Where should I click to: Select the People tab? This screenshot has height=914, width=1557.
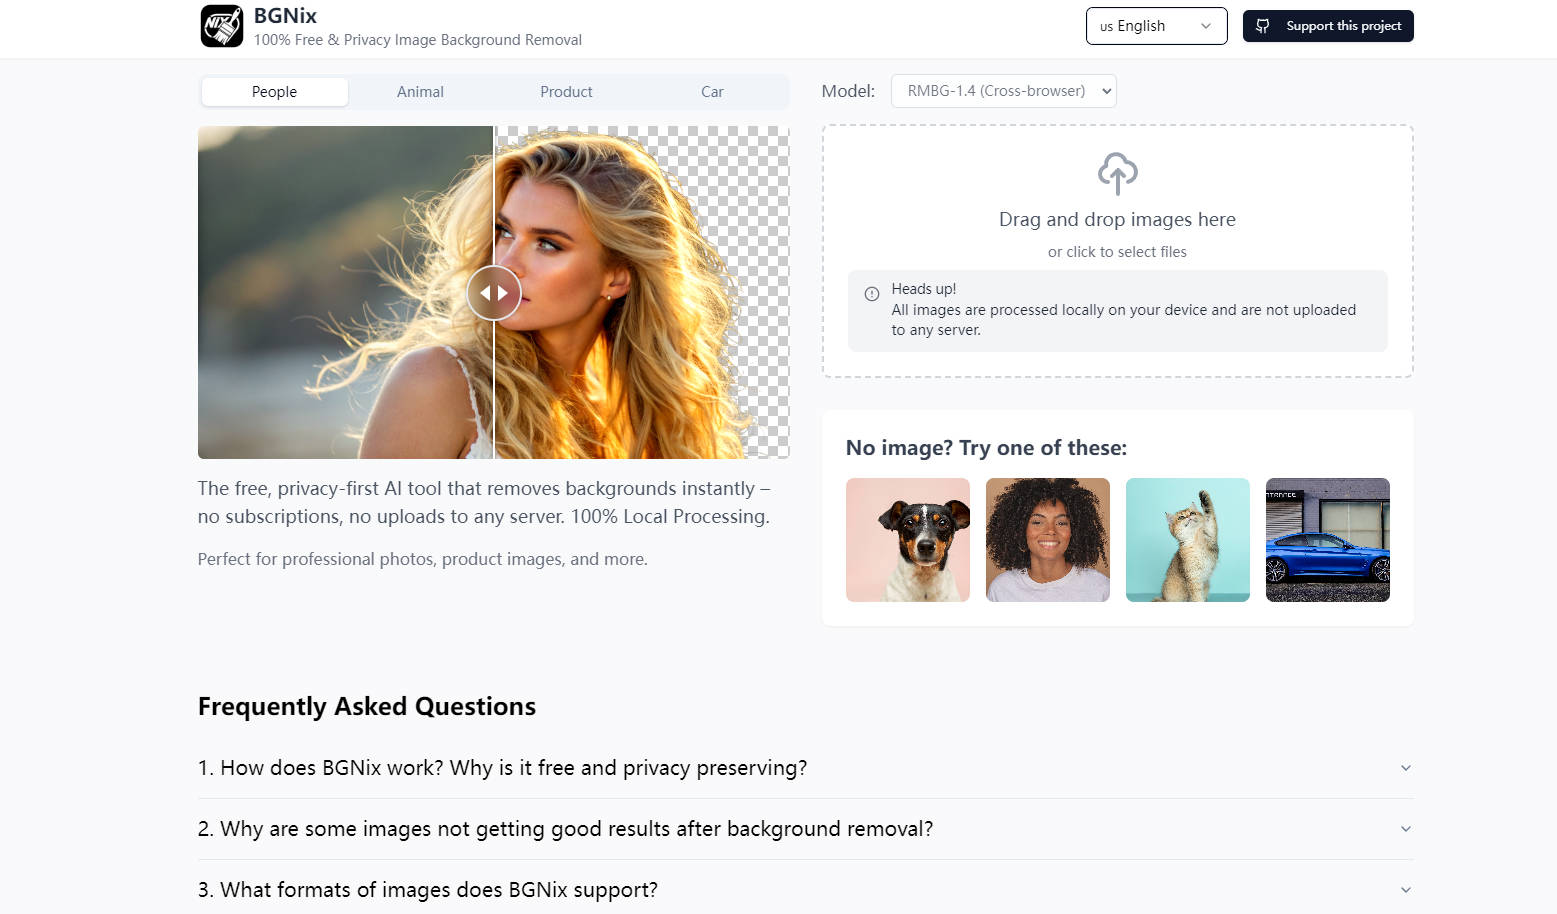(x=274, y=92)
